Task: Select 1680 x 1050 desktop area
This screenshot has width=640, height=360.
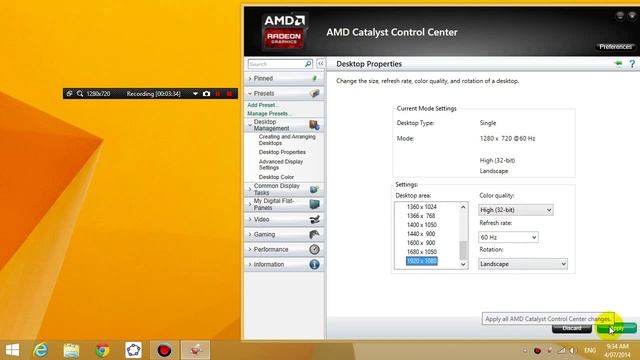Action: (422, 252)
